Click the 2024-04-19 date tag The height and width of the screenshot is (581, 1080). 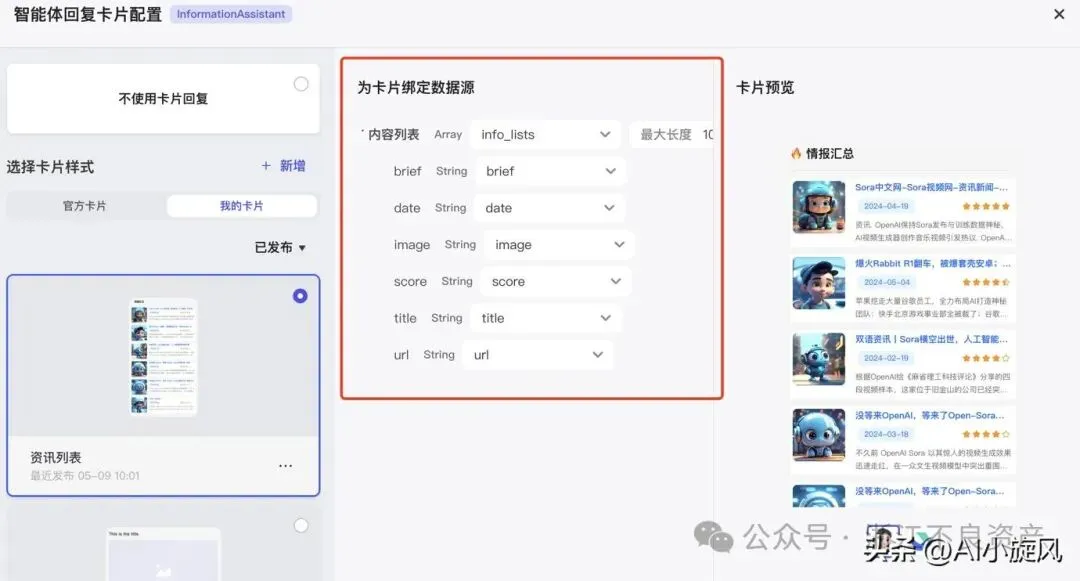pos(886,206)
